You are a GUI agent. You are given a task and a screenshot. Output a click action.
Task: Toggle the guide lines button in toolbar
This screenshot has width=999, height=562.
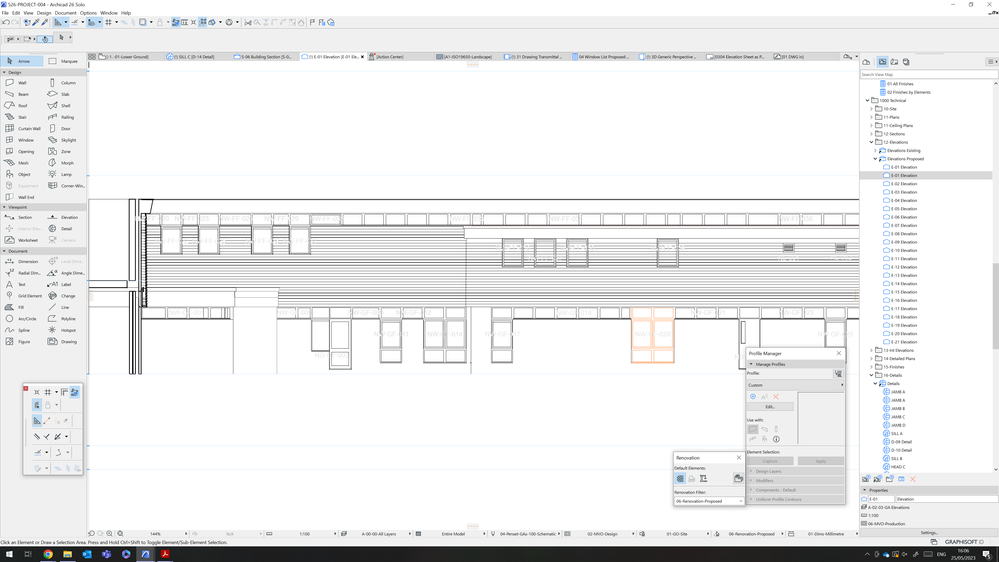(x=58, y=22)
